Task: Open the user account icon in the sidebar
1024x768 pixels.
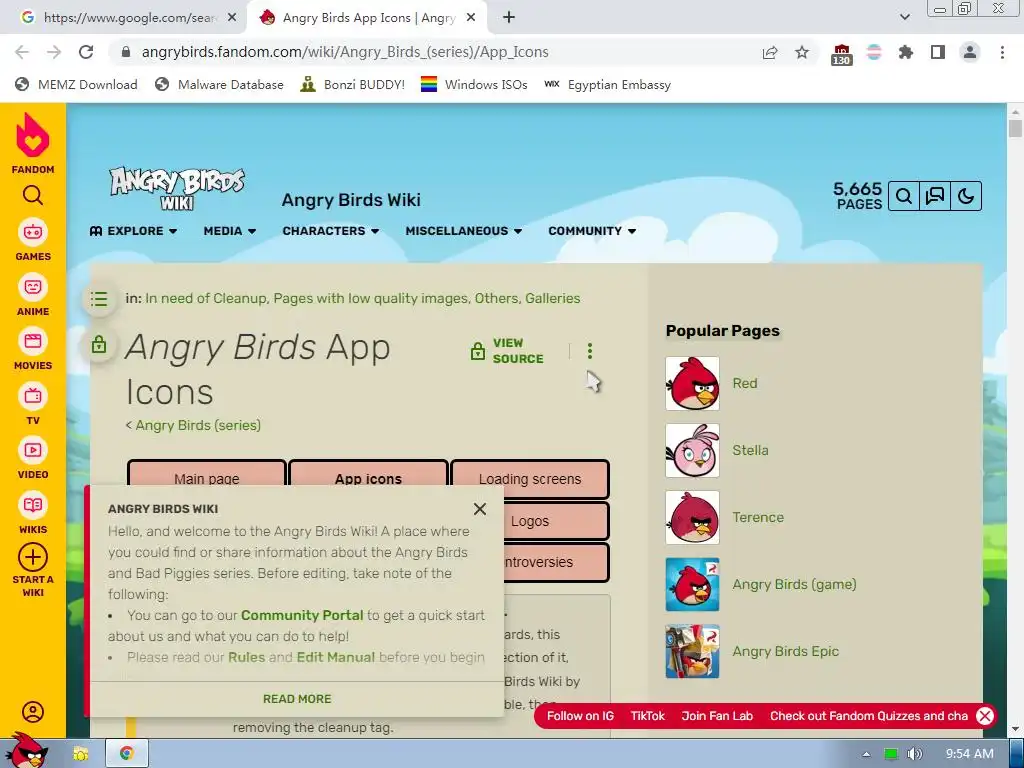Action: coord(33,711)
